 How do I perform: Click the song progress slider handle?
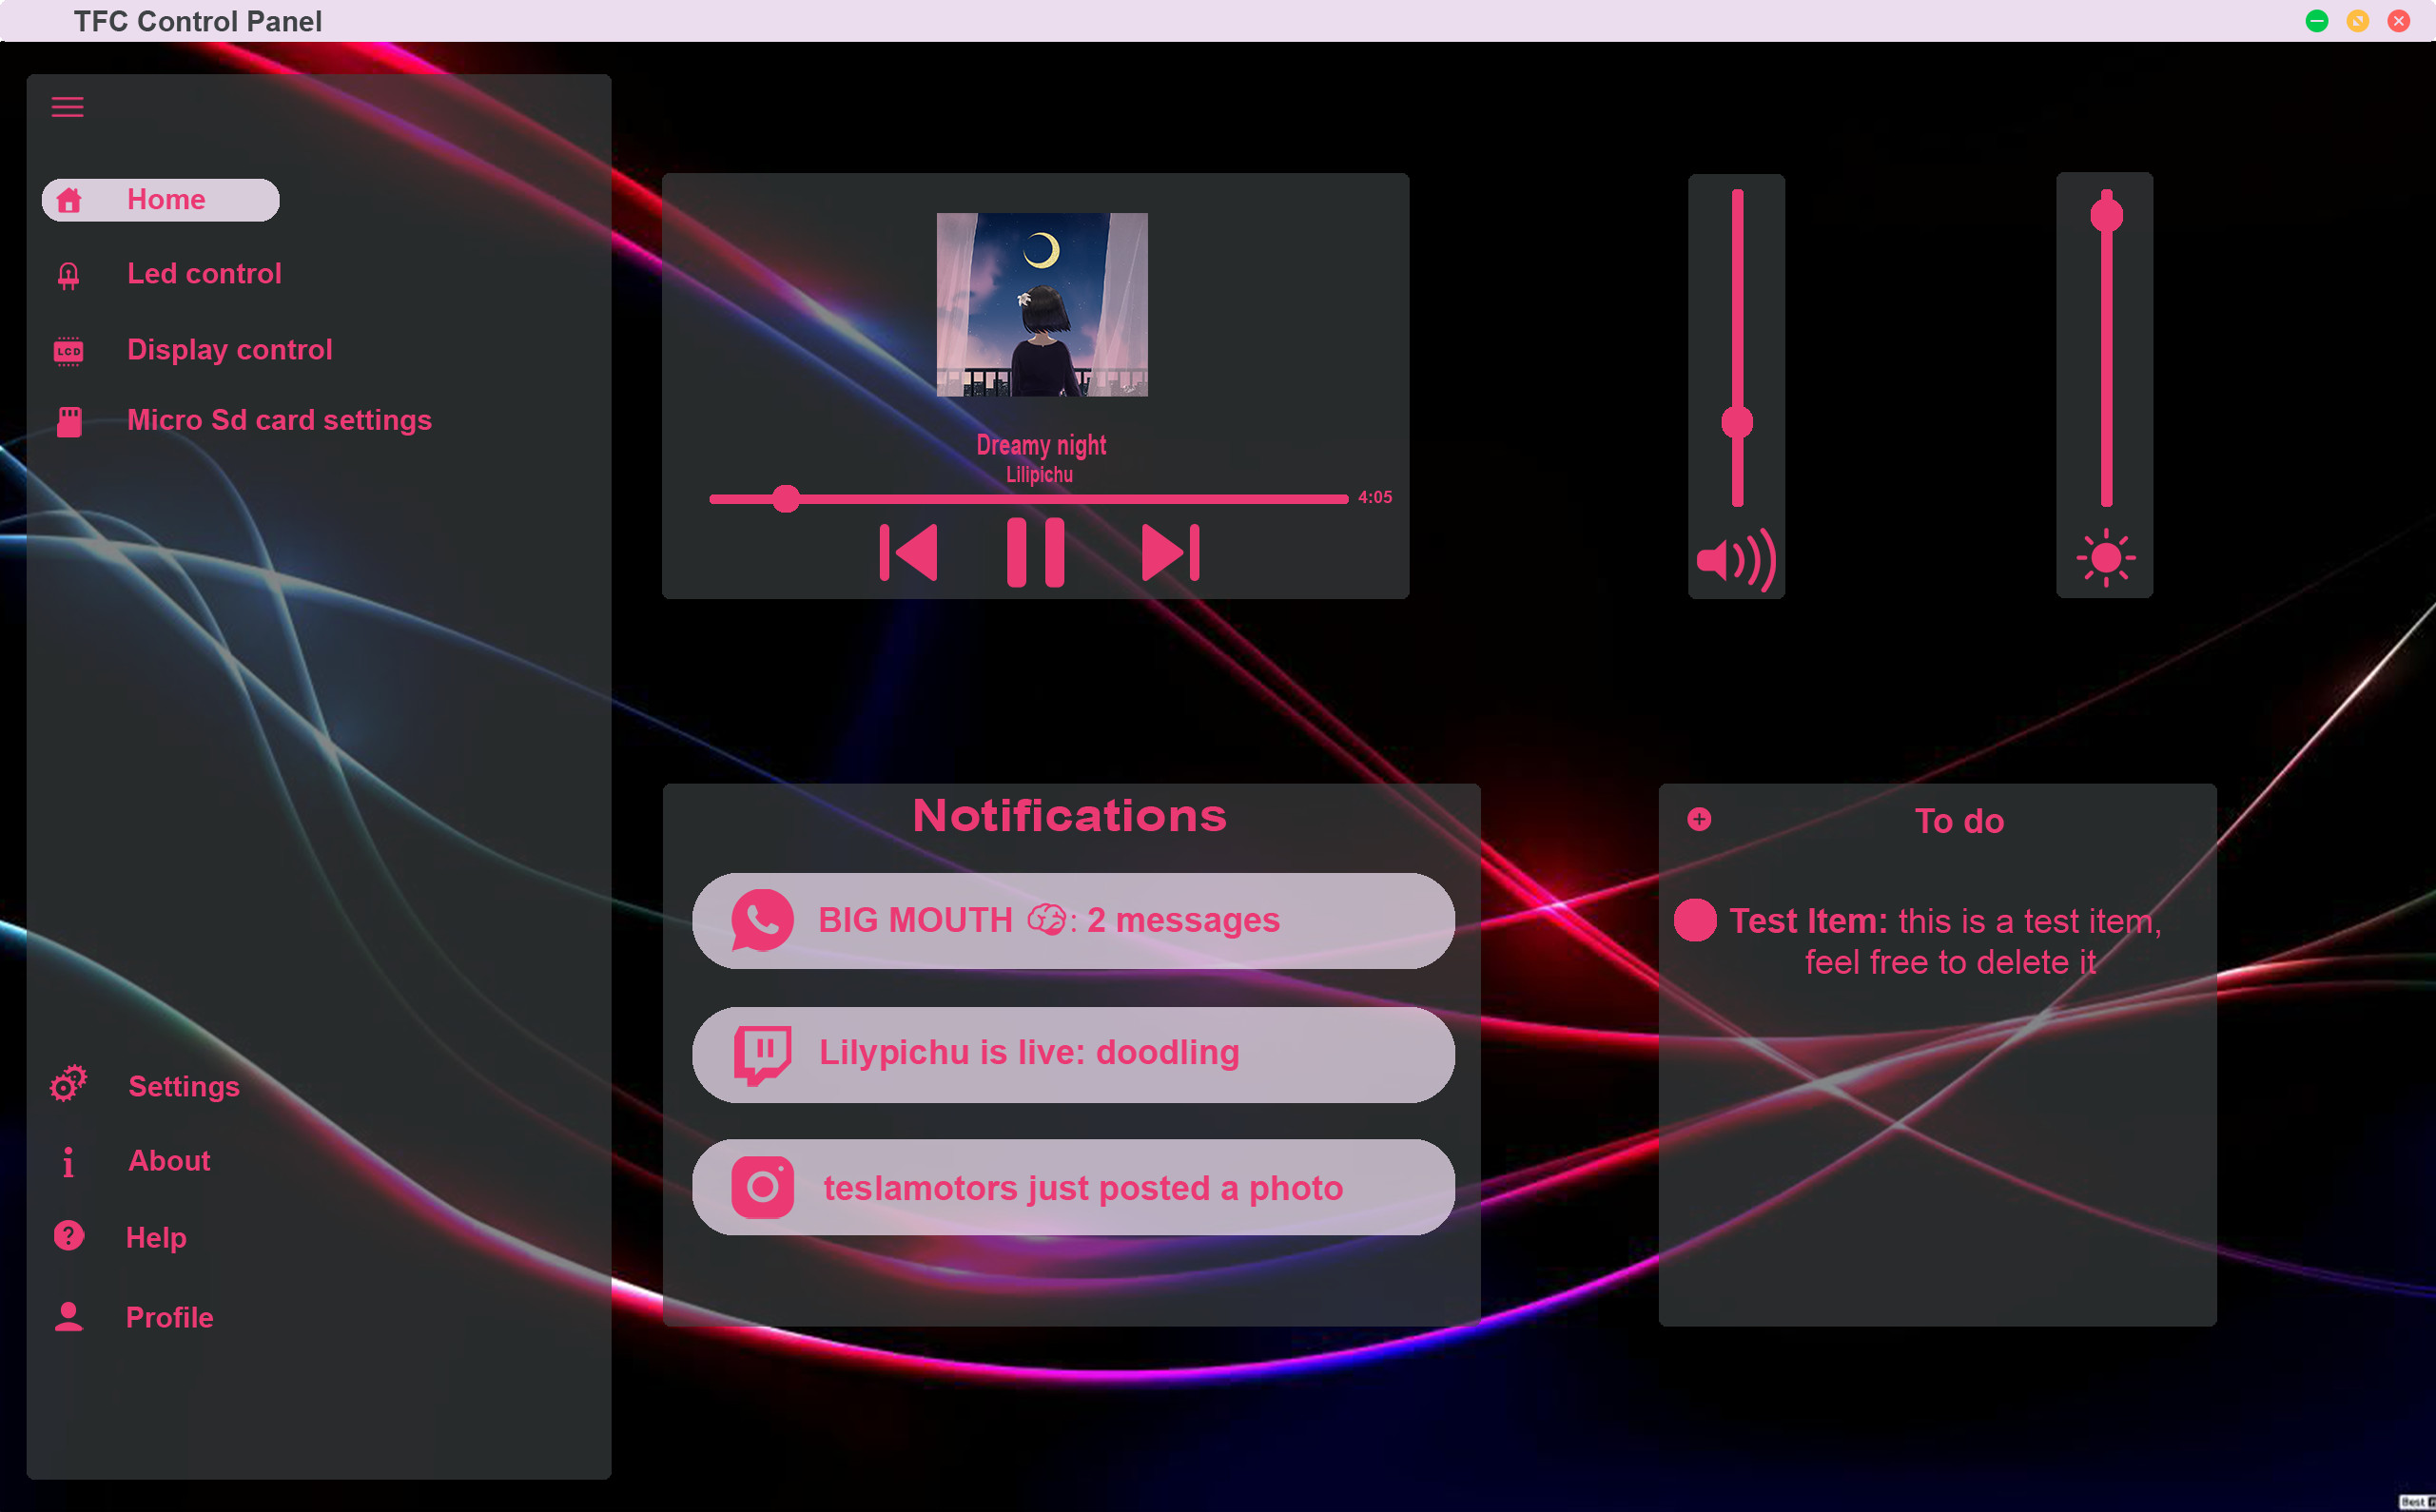coord(786,498)
